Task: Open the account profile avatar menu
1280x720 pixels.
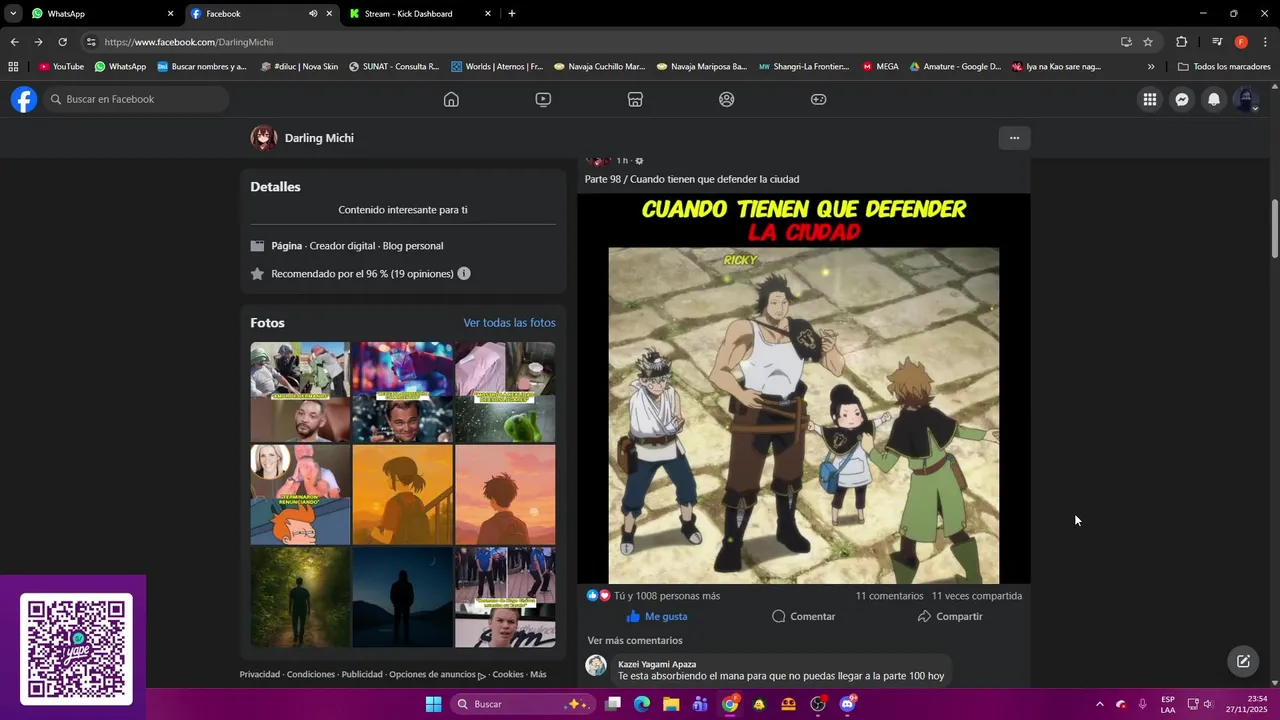Action: click(x=1246, y=99)
